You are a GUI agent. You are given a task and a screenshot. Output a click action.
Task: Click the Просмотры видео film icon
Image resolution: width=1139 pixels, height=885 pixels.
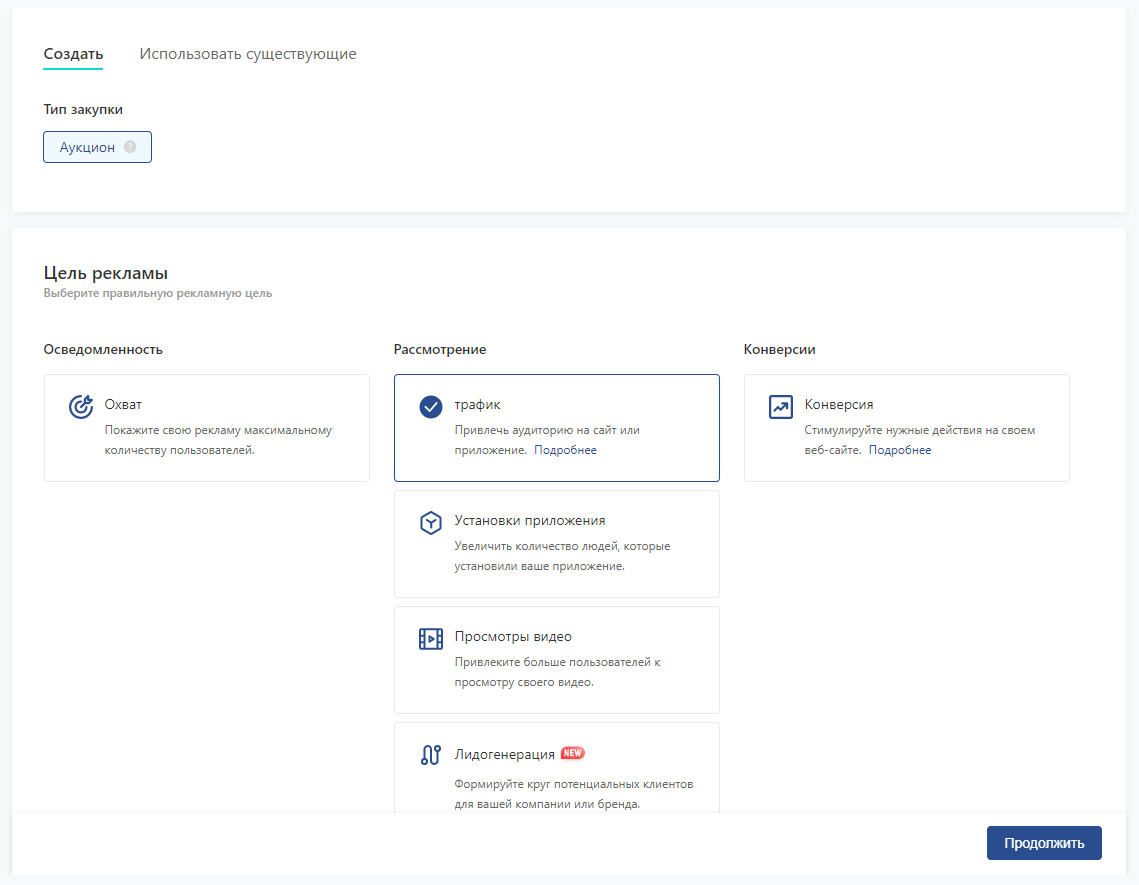coord(430,638)
